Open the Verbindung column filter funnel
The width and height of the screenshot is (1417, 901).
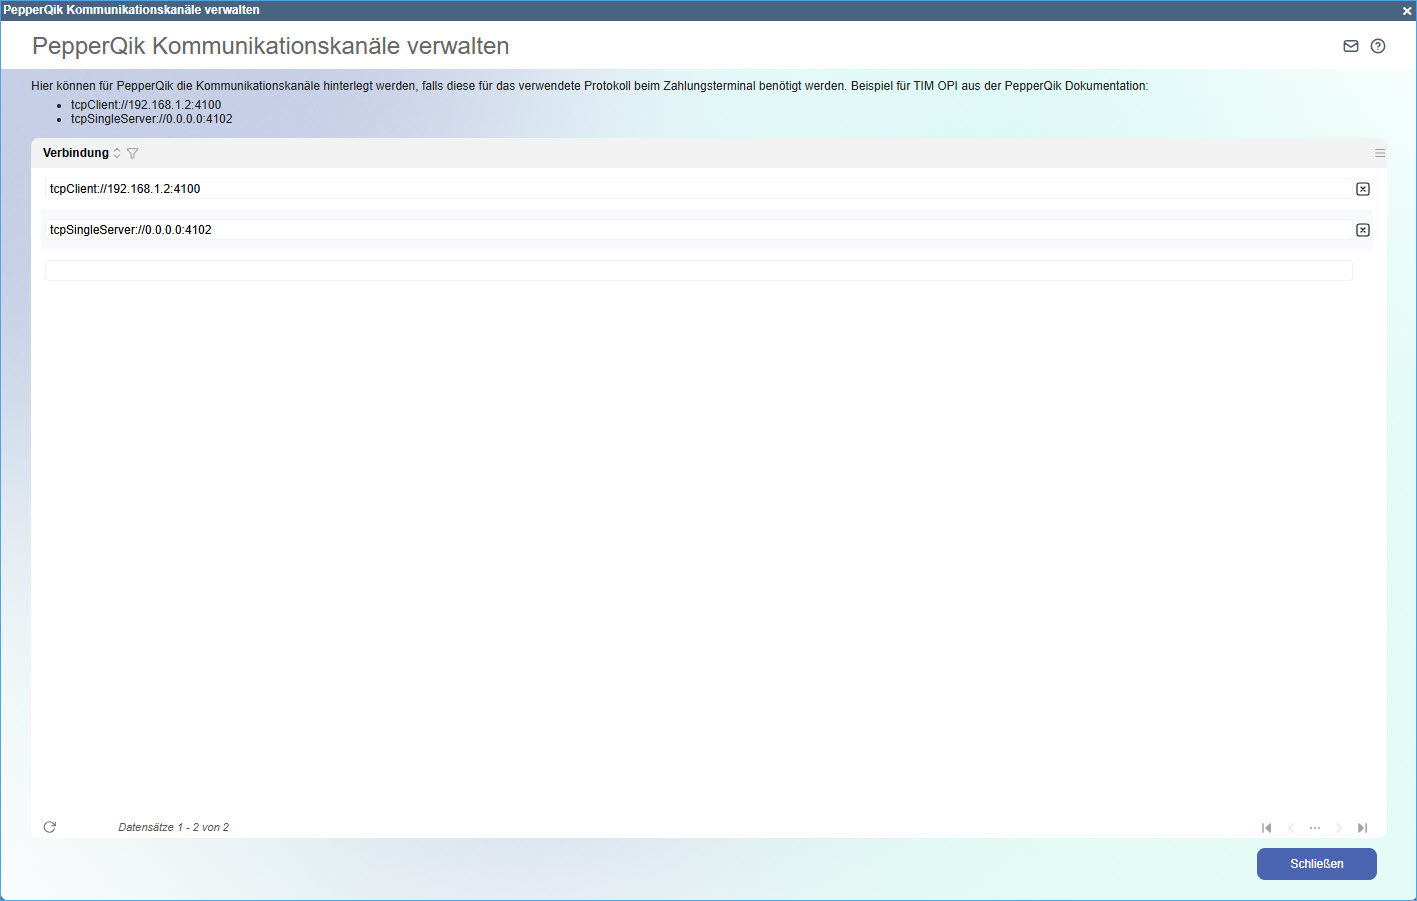point(132,153)
